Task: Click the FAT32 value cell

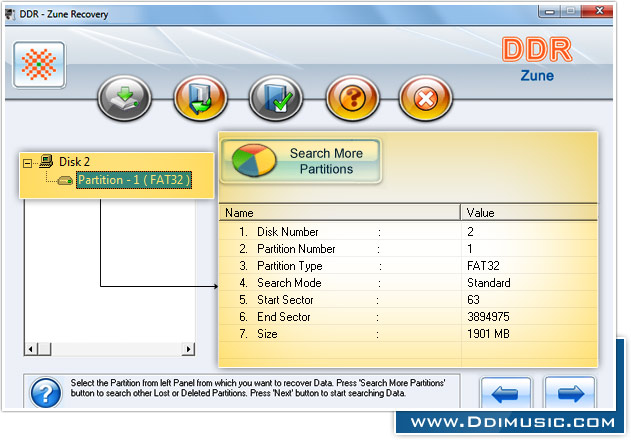Action: click(x=483, y=266)
